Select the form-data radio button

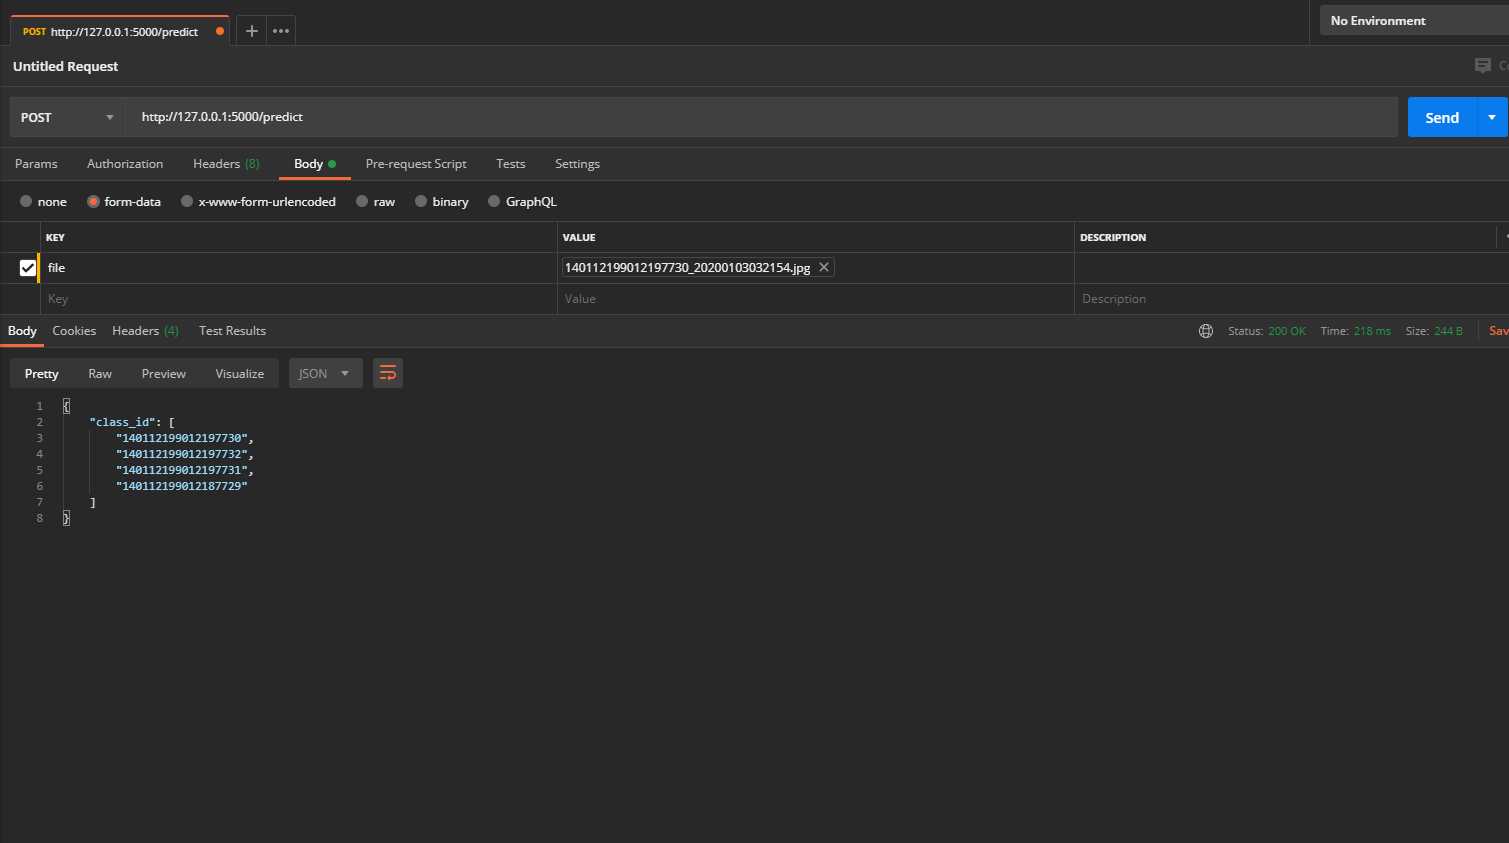tap(93, 201)
